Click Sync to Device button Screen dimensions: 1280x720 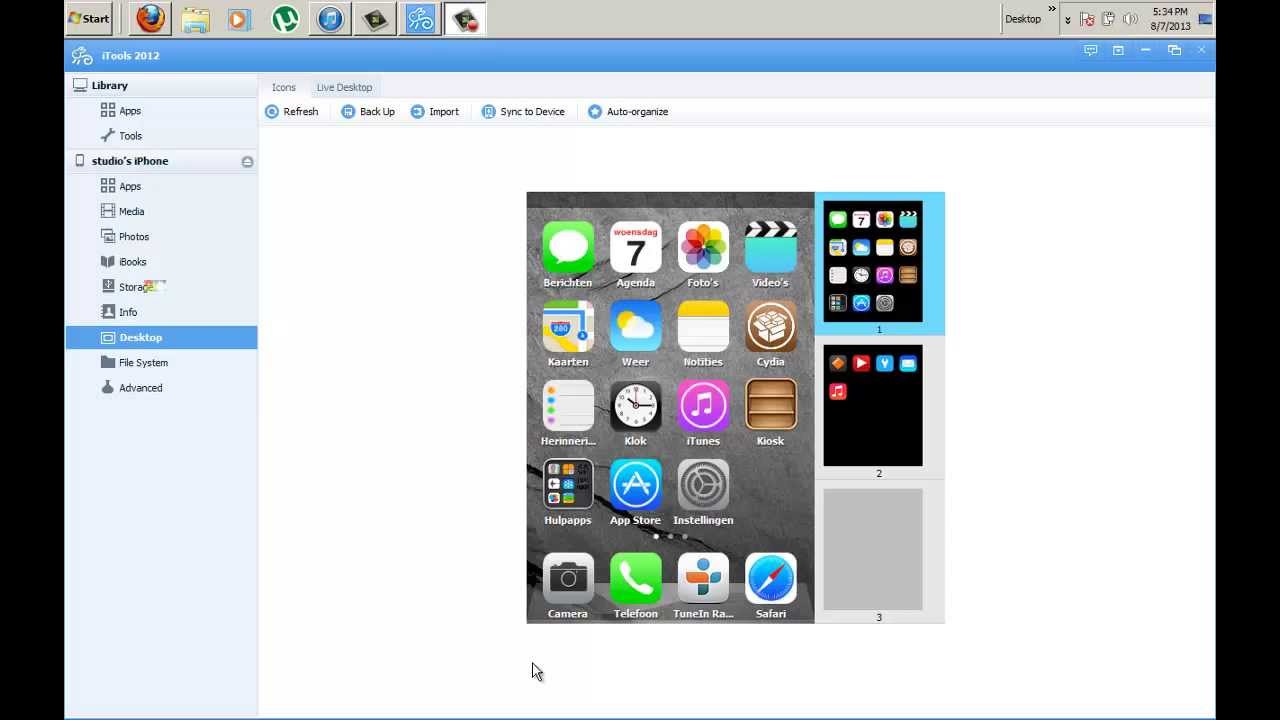tap(523, 112)
